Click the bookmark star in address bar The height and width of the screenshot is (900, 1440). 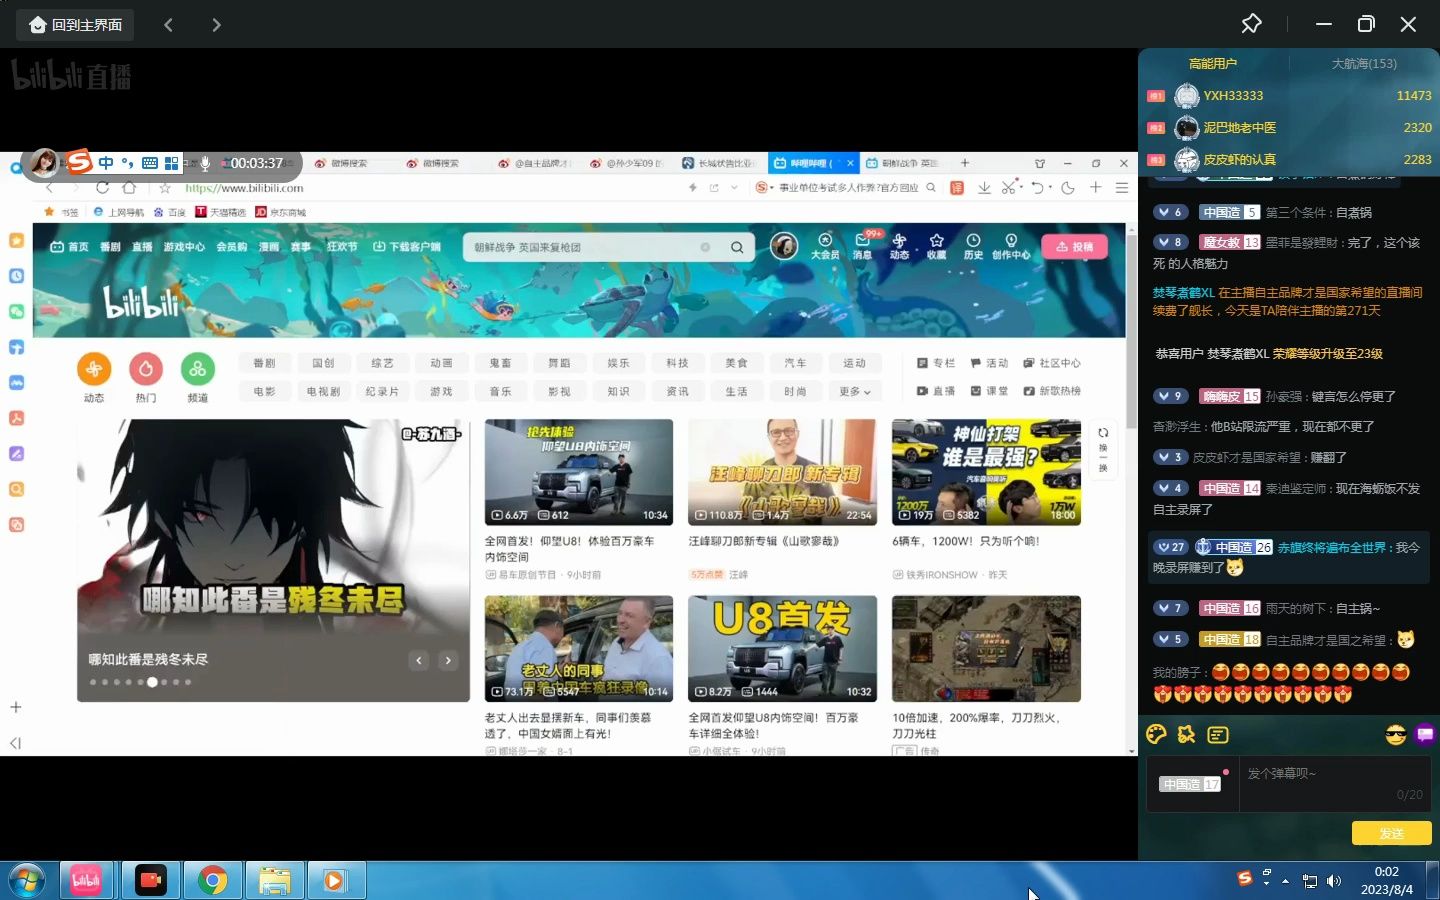tap(165, 188)
